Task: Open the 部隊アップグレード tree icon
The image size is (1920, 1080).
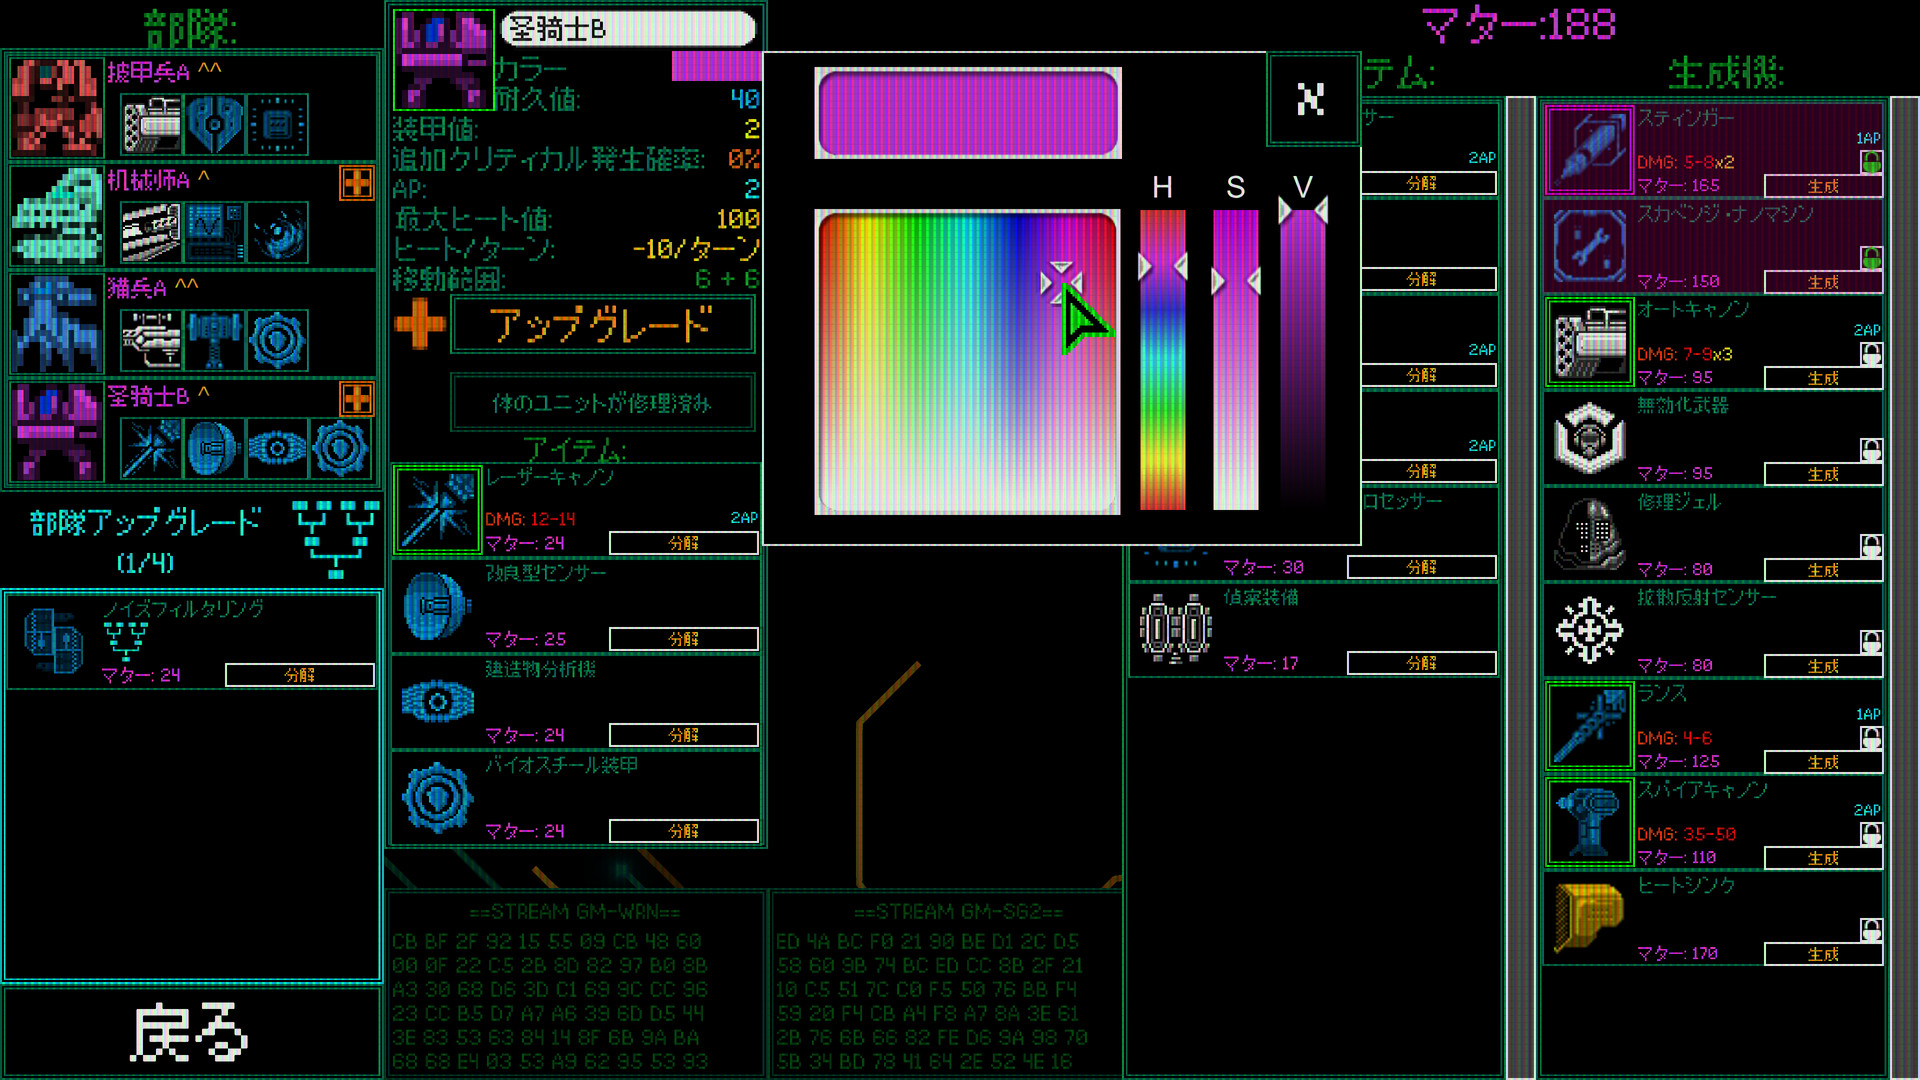Action: [336, 540]
